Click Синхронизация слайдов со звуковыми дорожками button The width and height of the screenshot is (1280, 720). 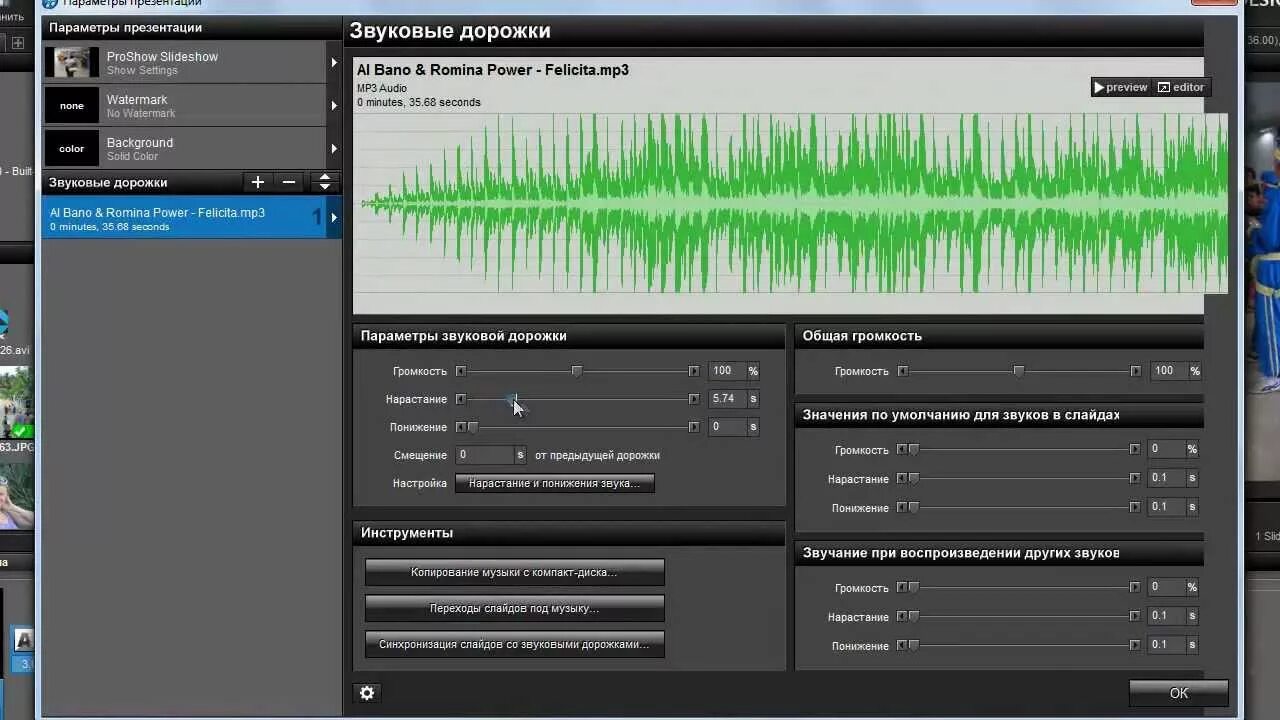click(x=514, y=644)
